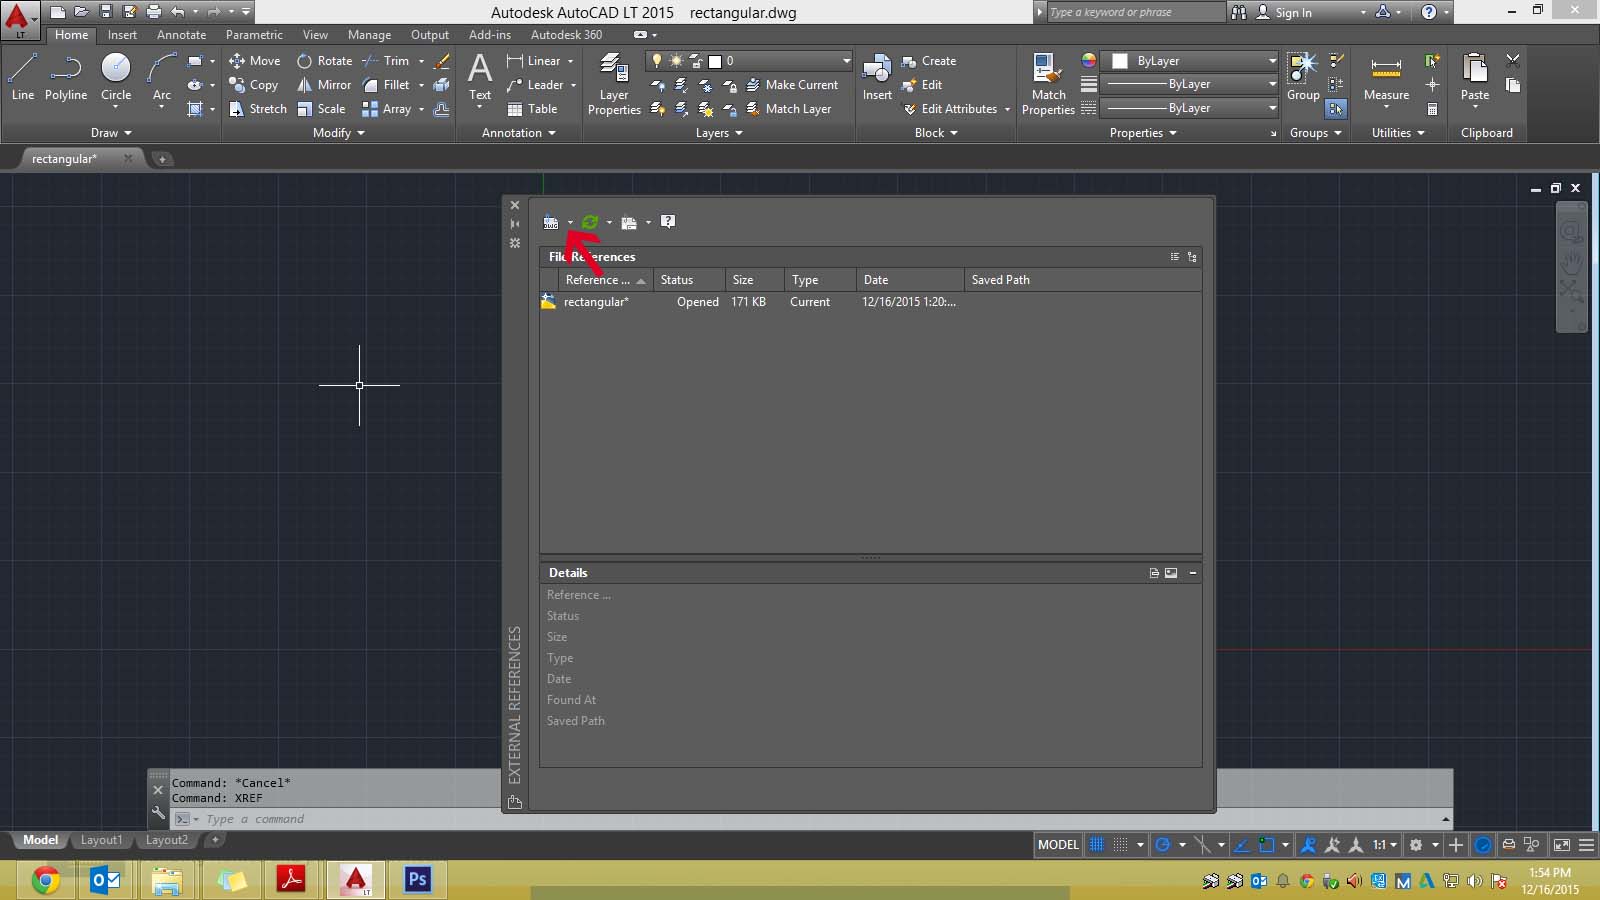Click the Attach DWG icon in External References
The width and height of the screenshot is (1600, 900).
tap(551, 222)
